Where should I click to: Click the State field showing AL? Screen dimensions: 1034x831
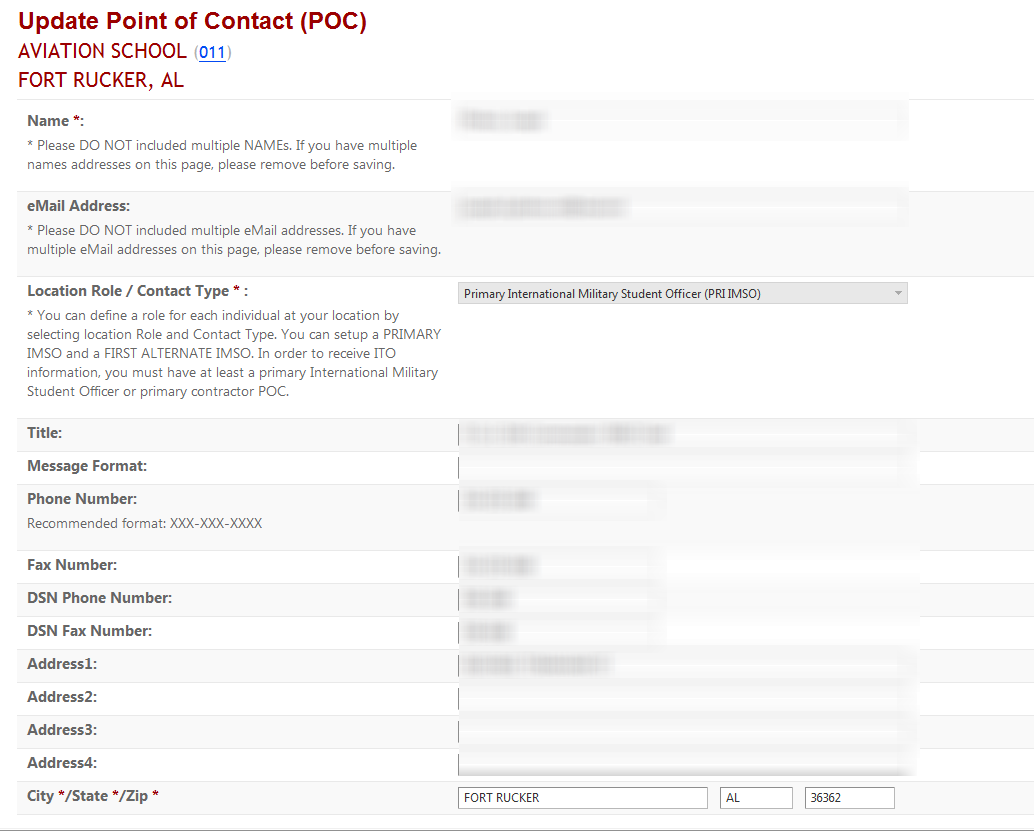(x=756, y=798)
